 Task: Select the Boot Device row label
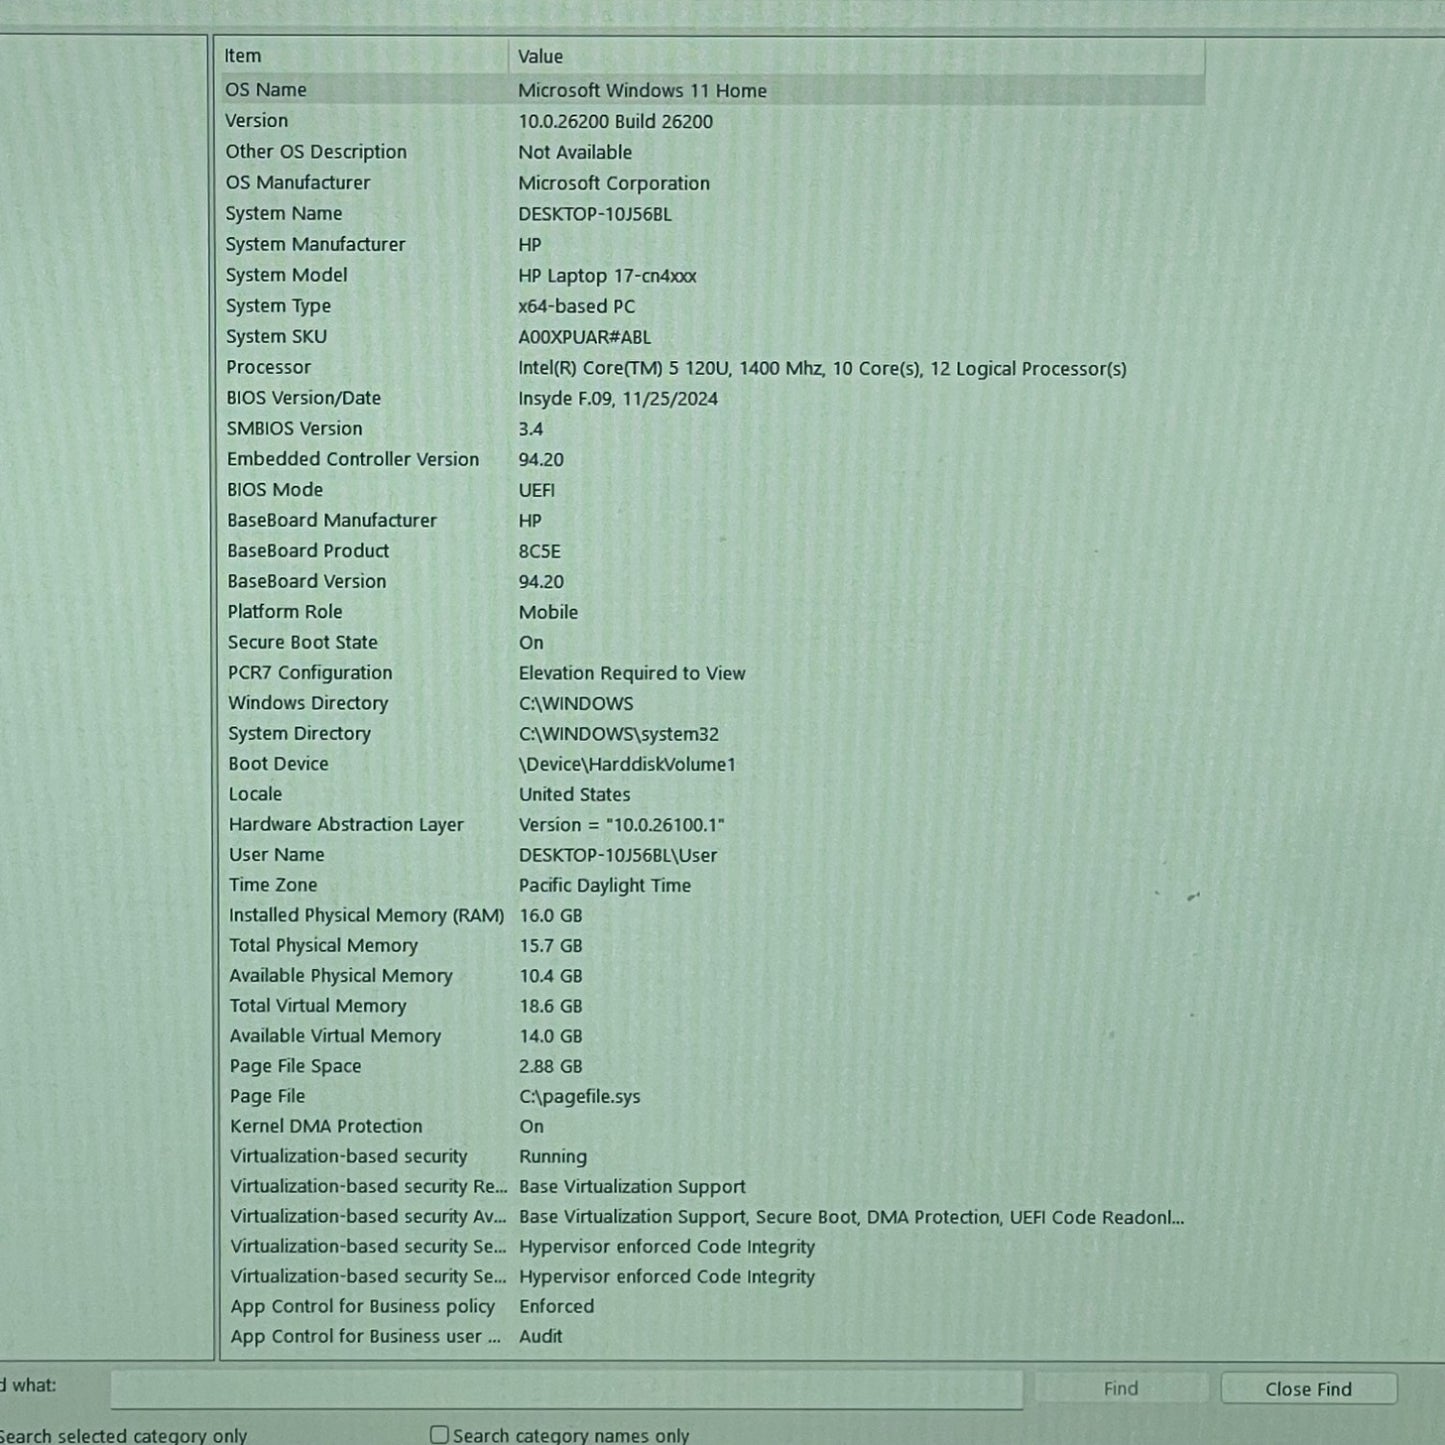[x=278, y=764]
